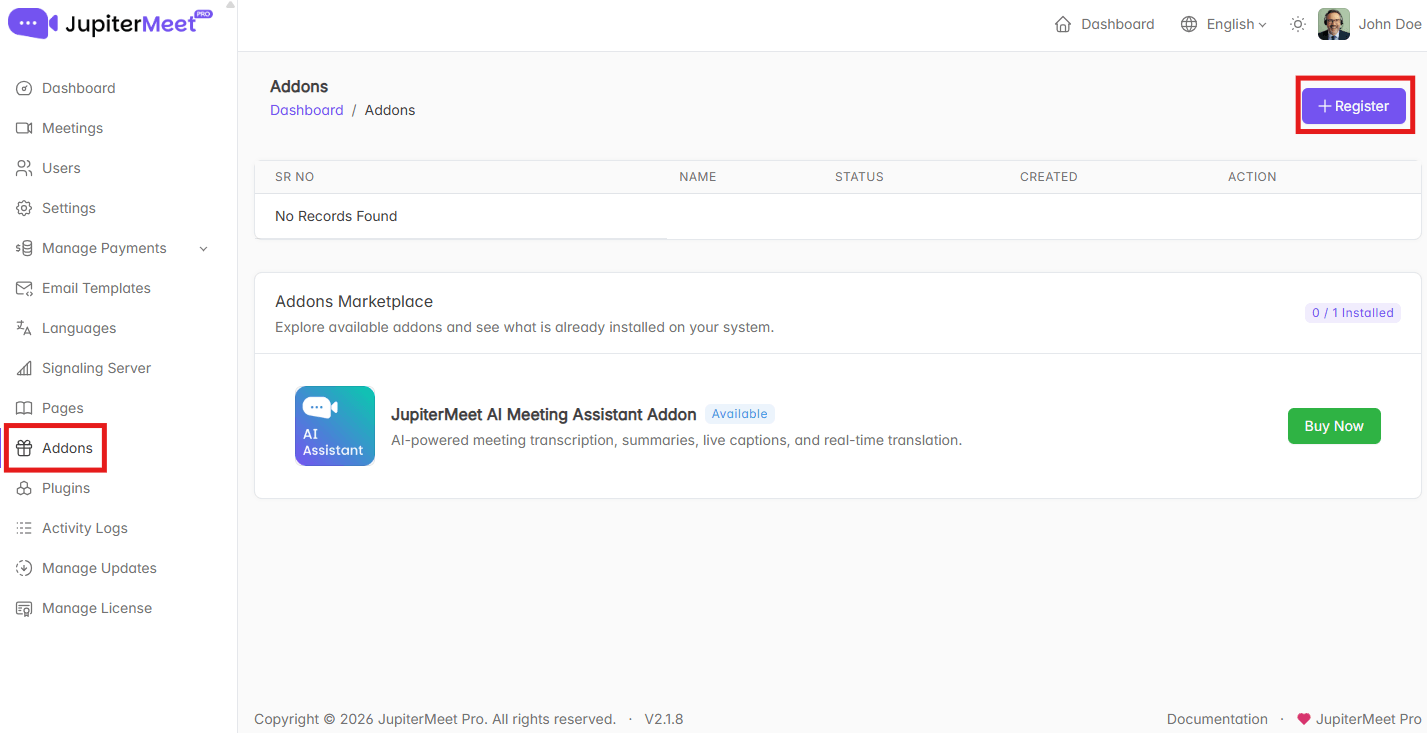
Task: Click the "Addons" breadcrumb text
Action: (x=390, y=110)
